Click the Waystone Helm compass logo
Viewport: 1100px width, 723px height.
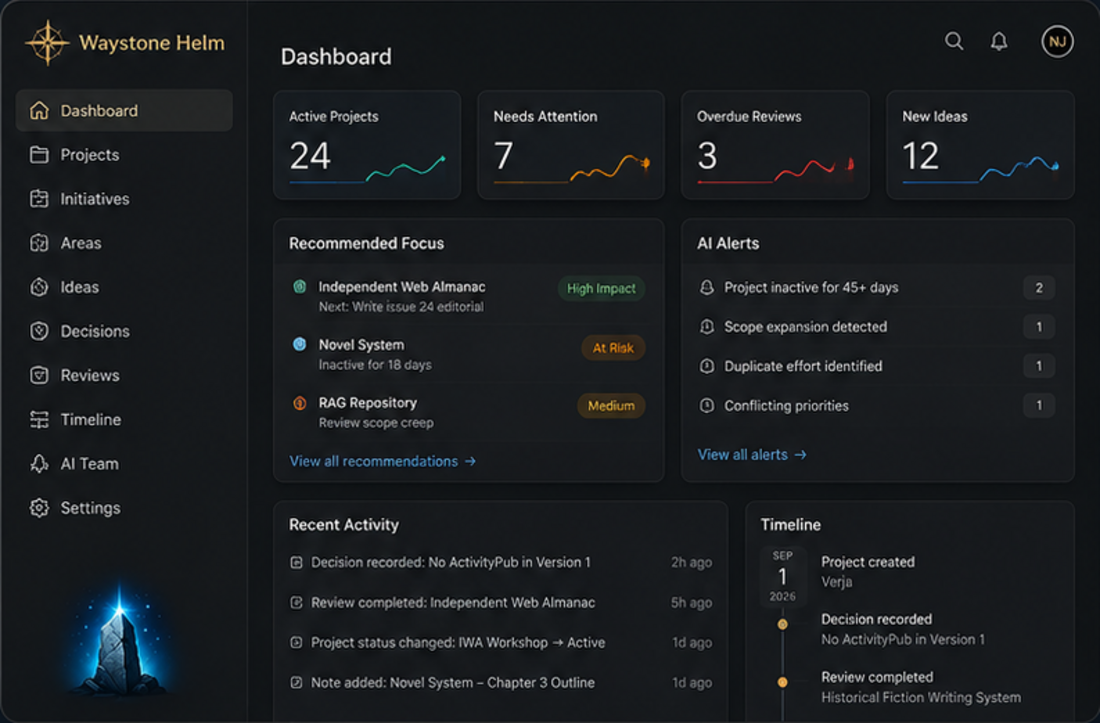[x=47, y=43]
